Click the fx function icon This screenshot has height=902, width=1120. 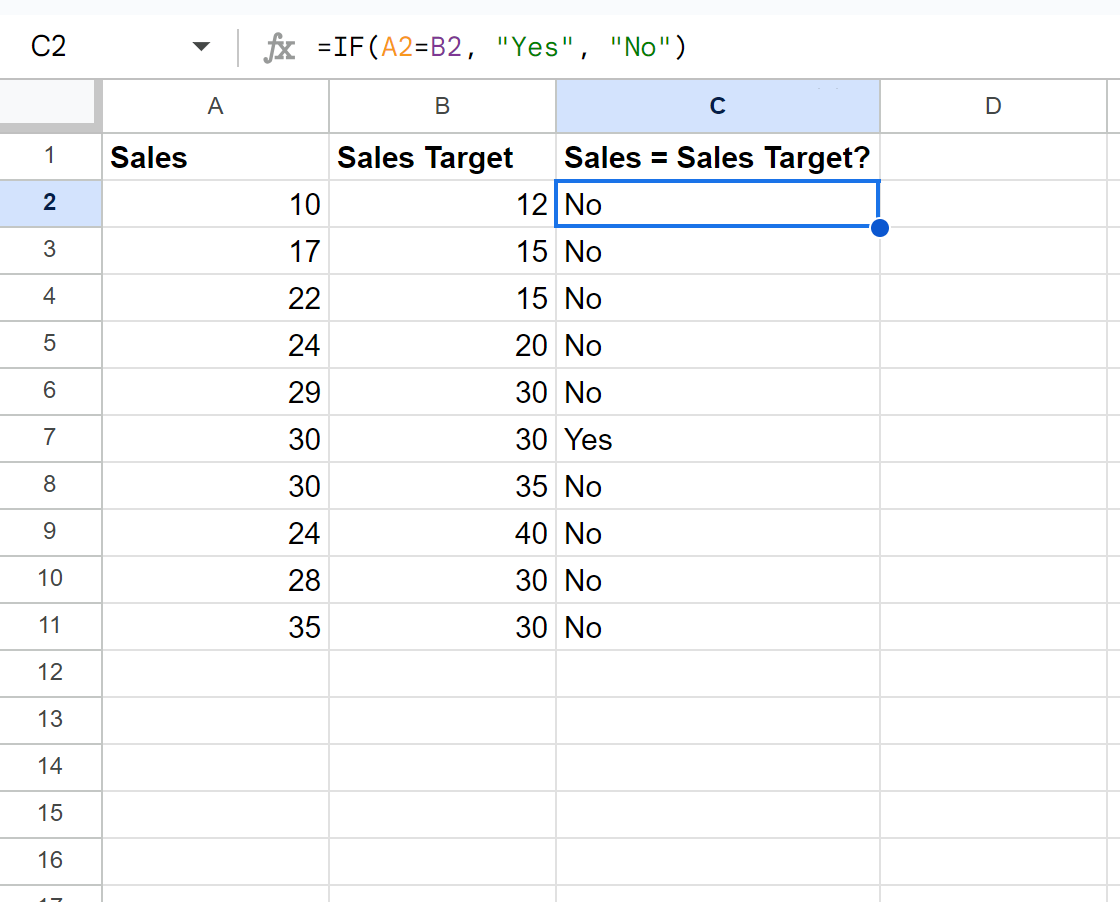click(279, 48)
